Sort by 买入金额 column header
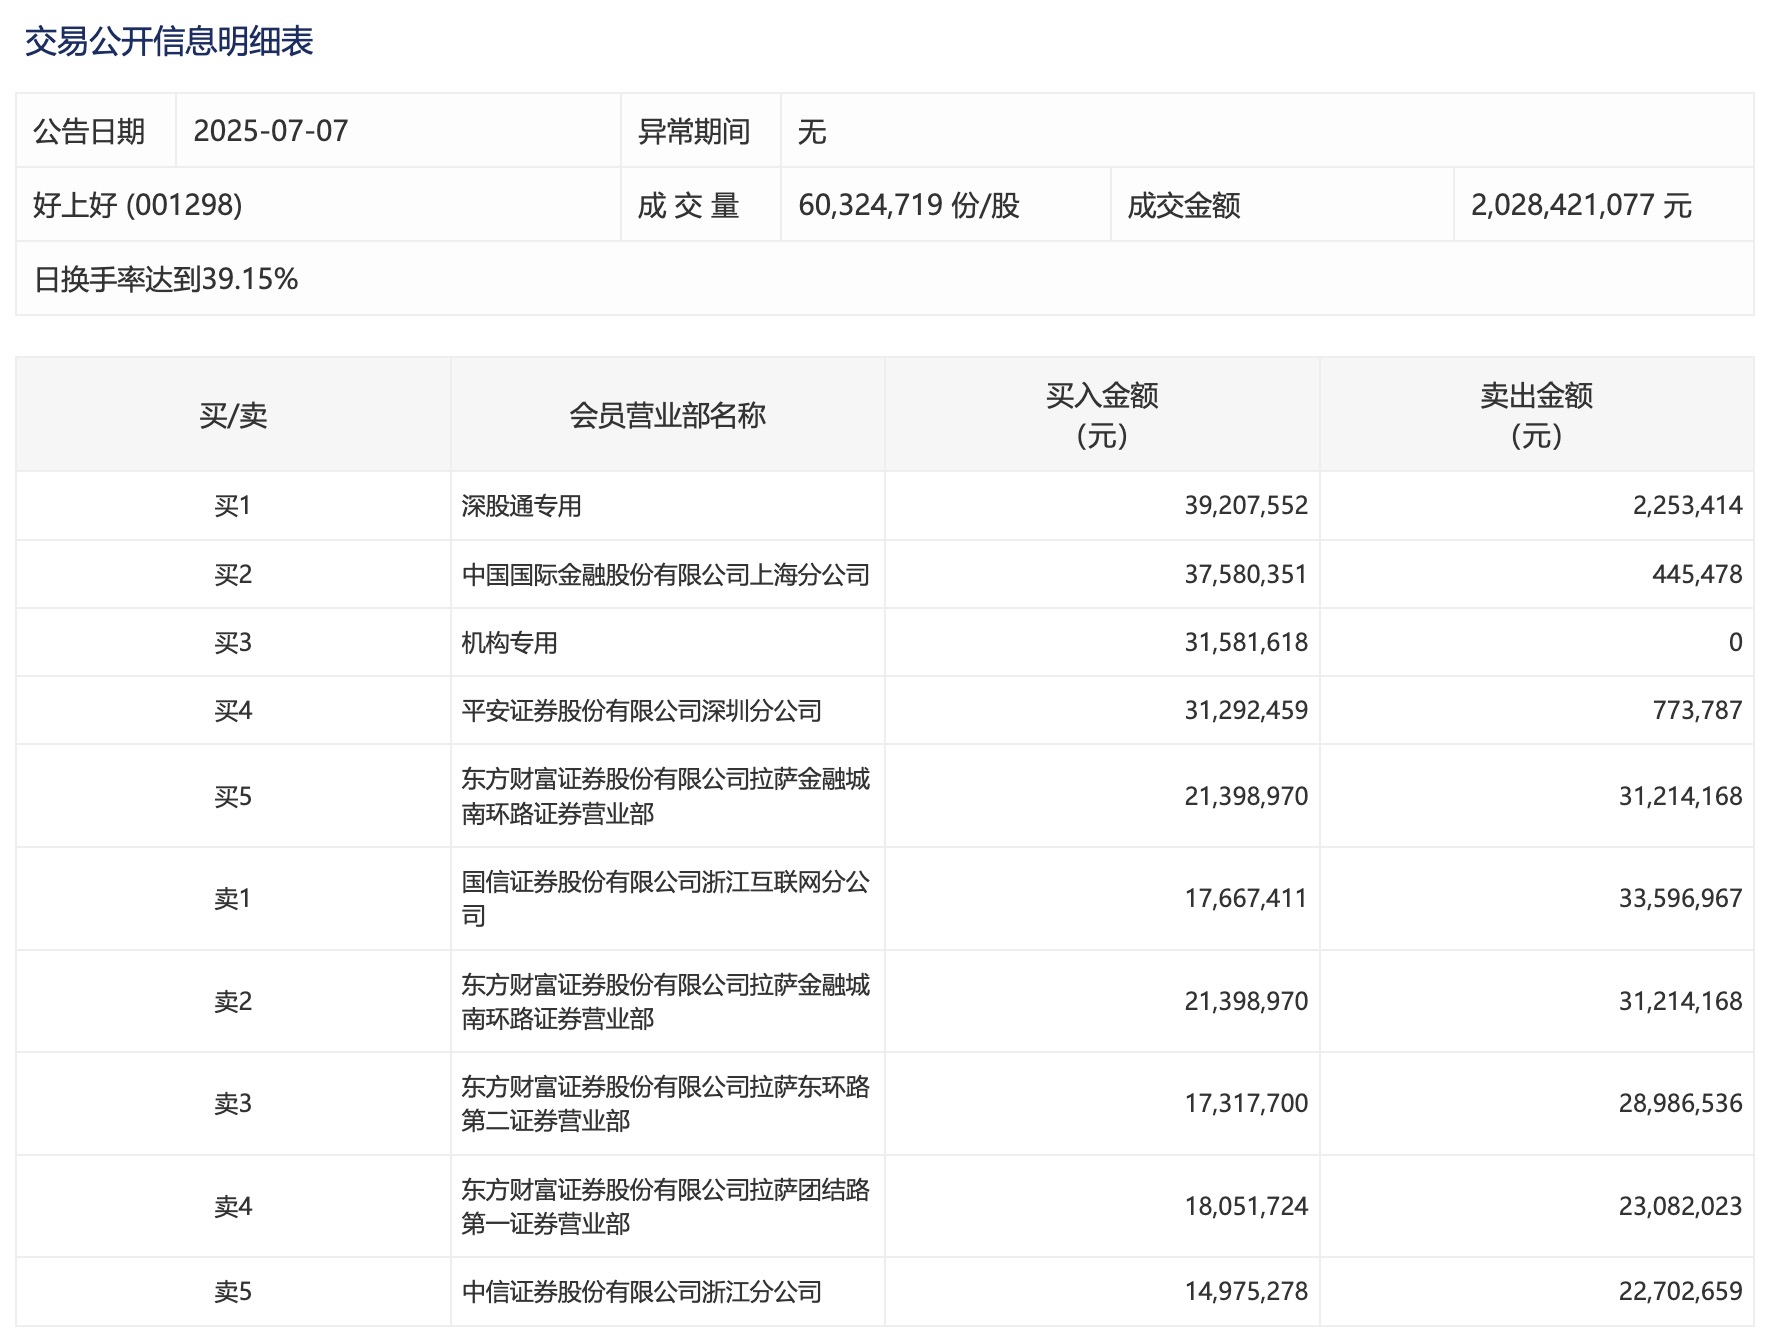1774x1338 pixels. click(1101, 415)
